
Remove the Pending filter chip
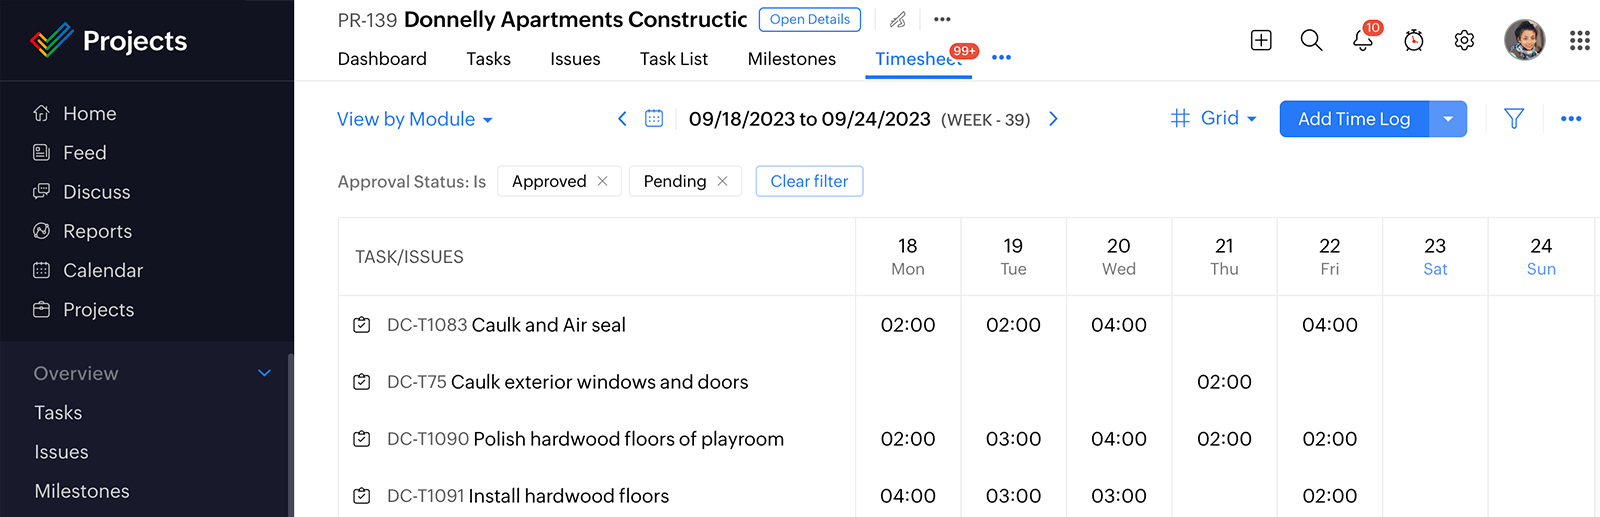pyautogui.click(x=722, y=181)
